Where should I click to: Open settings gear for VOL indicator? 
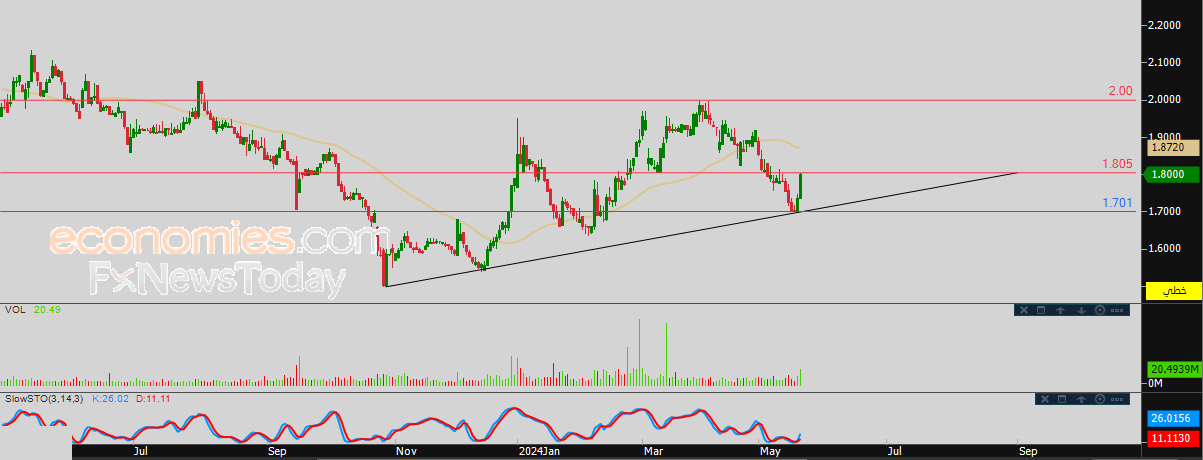point(1100,310)
